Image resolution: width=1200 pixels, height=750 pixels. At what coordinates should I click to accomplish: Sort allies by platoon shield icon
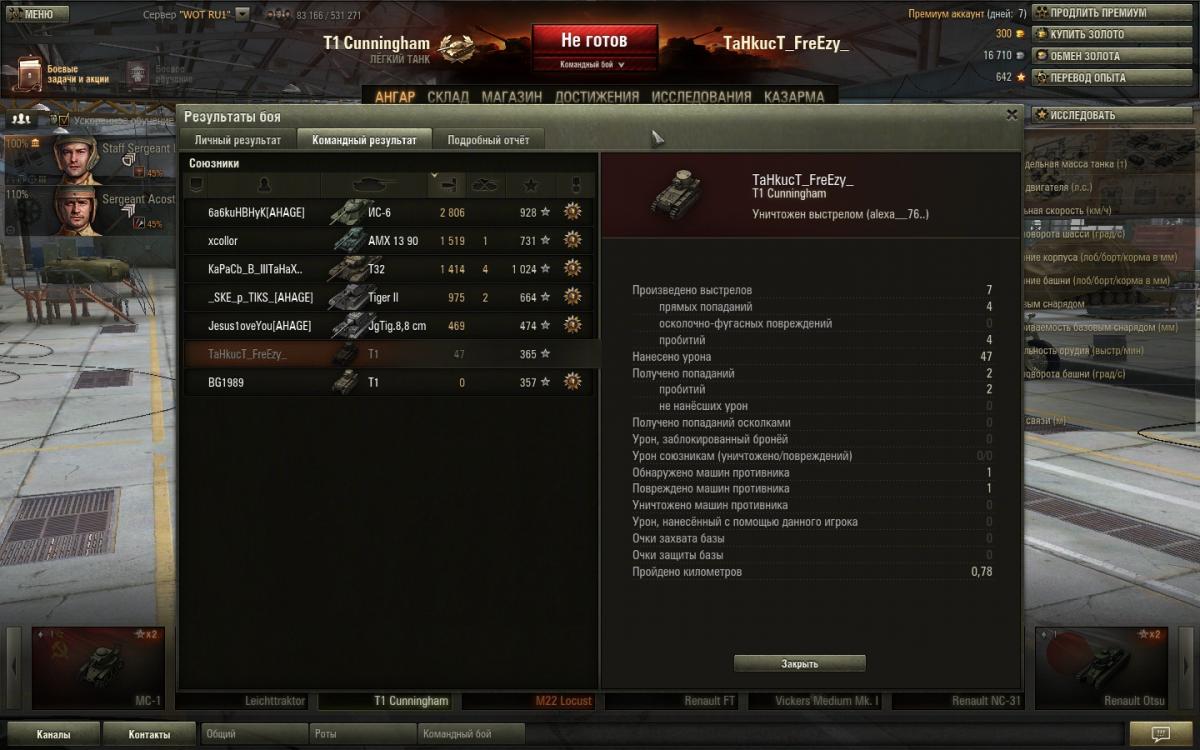coord(196,185)
